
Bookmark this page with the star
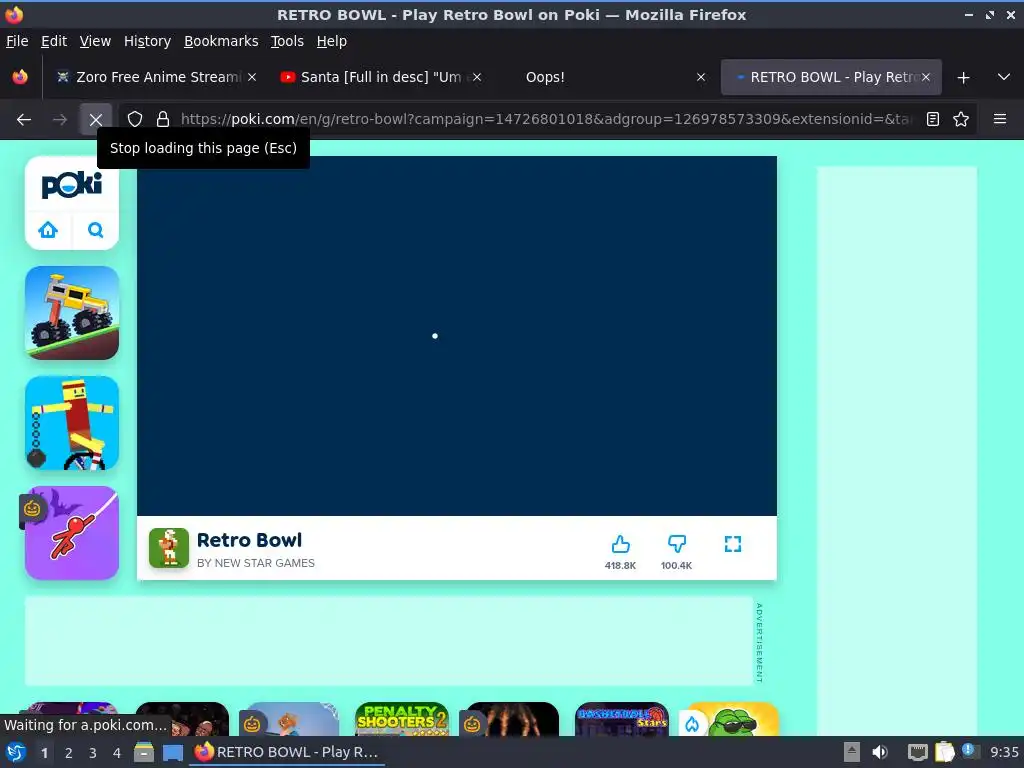(x=961, y=120)
